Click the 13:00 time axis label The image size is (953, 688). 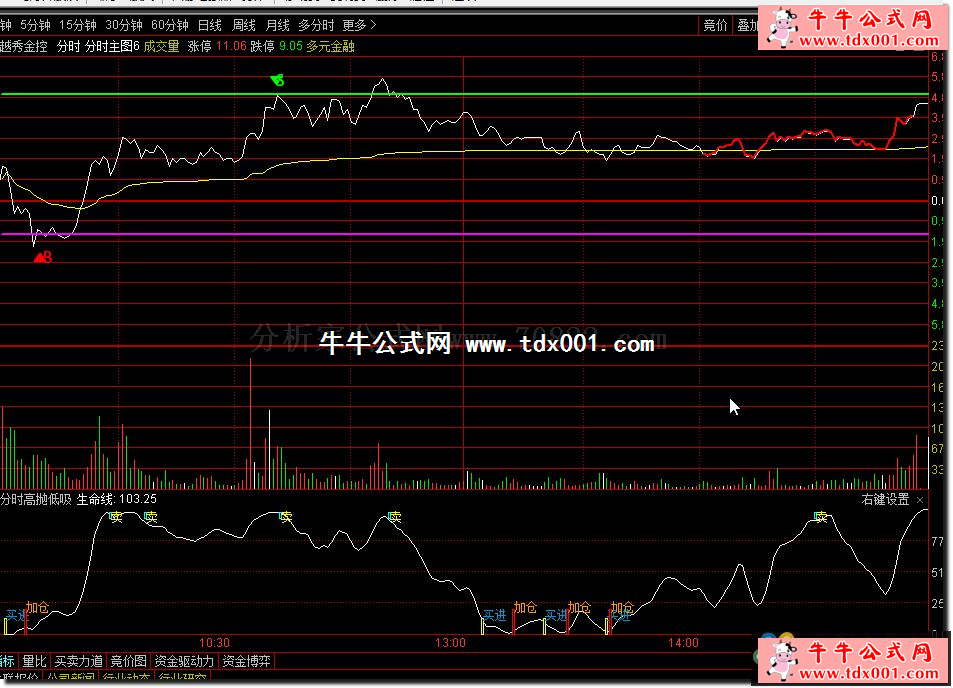pos(450,642)
